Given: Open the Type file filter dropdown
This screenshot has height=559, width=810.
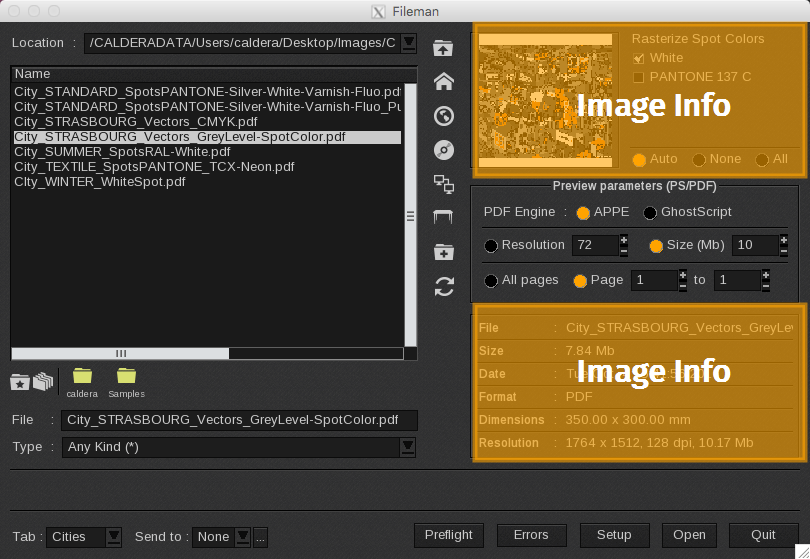Looking at the screenshot, I should pos(407,446).
